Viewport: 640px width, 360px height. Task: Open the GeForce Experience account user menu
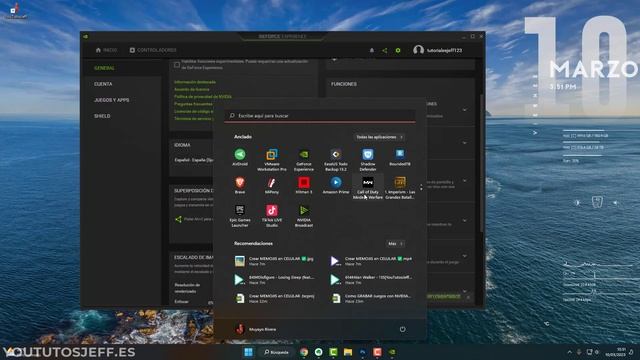[x=438, y=50]
